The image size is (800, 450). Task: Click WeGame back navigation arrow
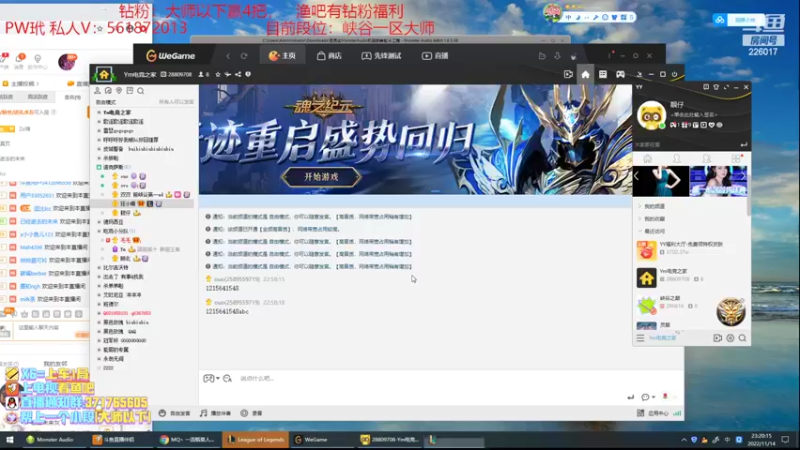pos(228,56)
